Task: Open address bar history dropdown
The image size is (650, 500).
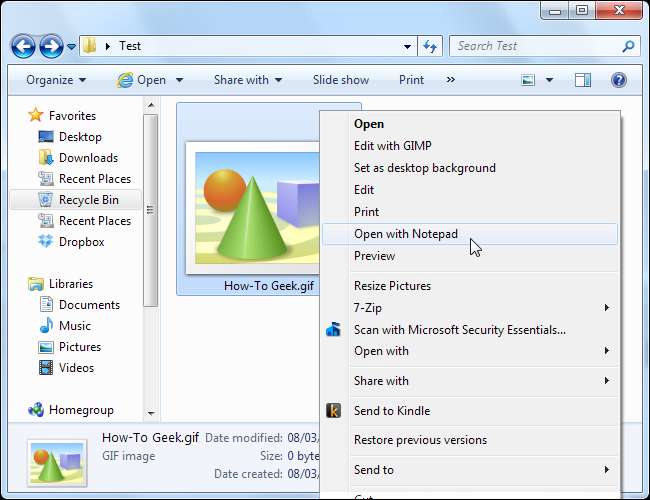Action: 407,46
